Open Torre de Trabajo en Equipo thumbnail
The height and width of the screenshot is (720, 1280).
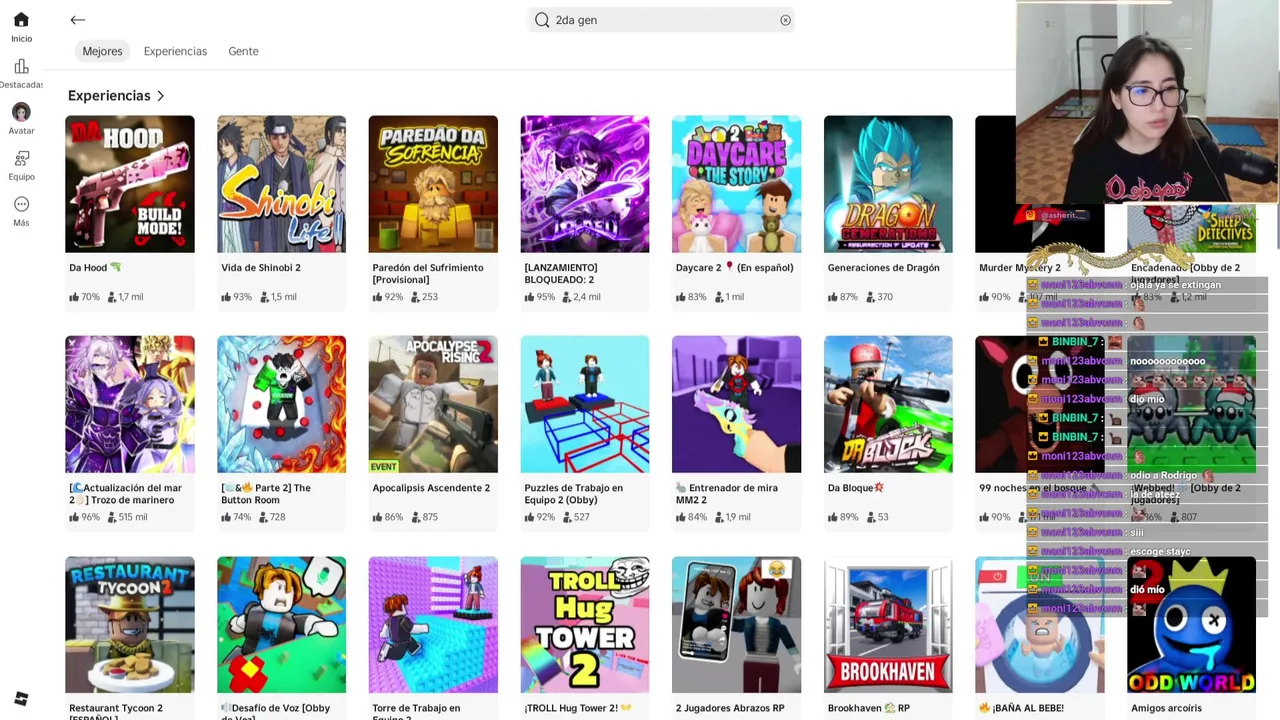coord(433,625)
